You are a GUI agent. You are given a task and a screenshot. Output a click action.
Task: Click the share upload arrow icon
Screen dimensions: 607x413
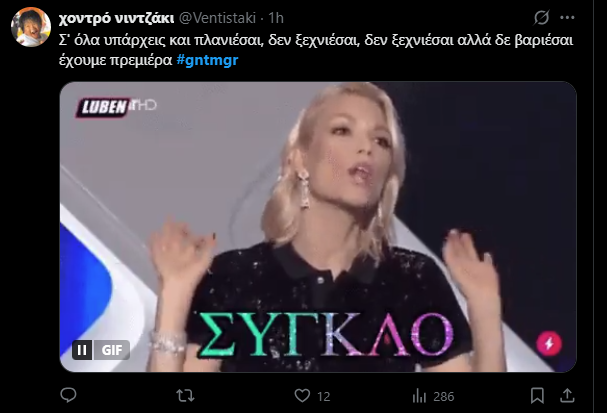point(567,396)
